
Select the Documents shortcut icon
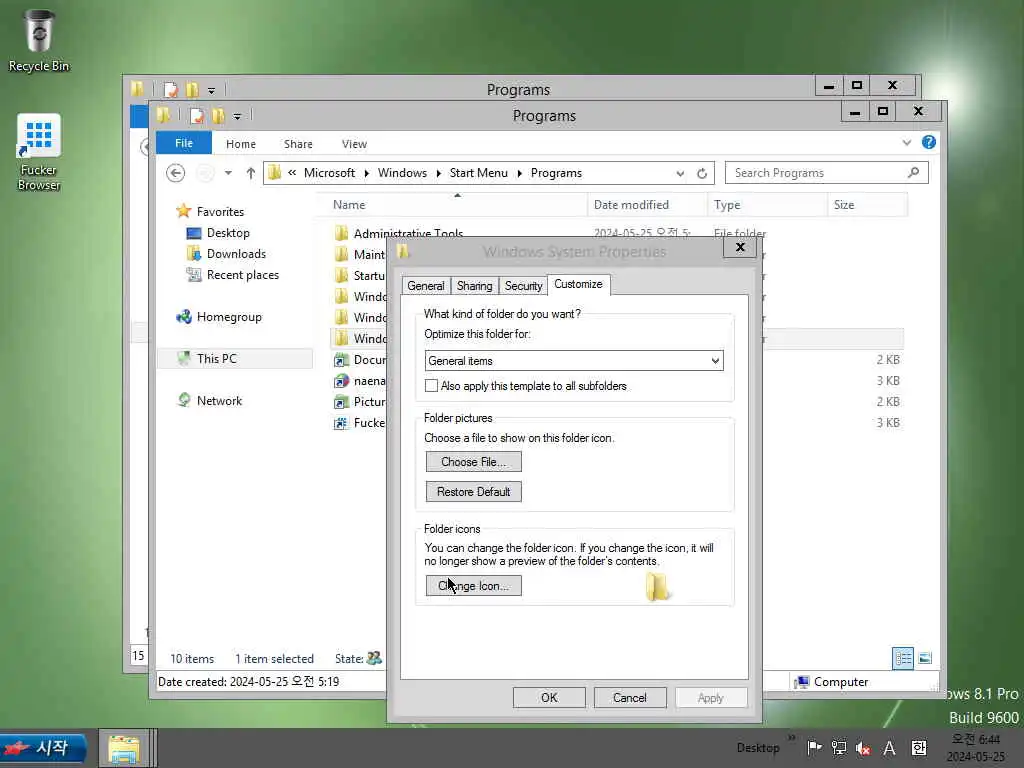pos(341,360)
